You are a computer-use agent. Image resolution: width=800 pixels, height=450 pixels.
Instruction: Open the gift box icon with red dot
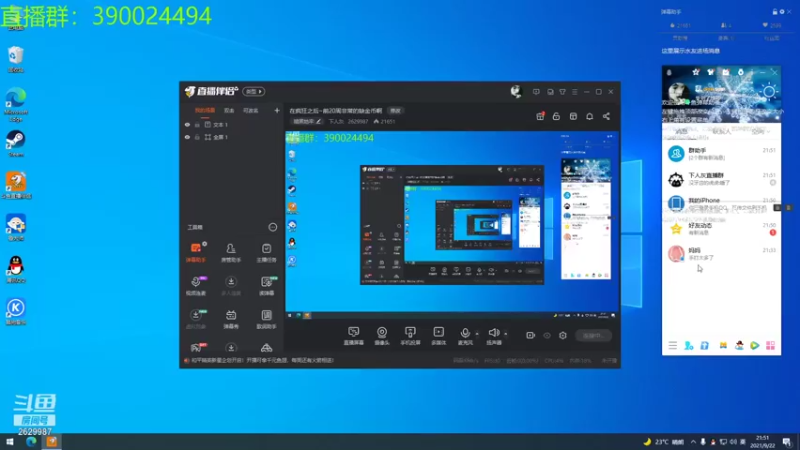pyautogui.click(x=540, y=116)
